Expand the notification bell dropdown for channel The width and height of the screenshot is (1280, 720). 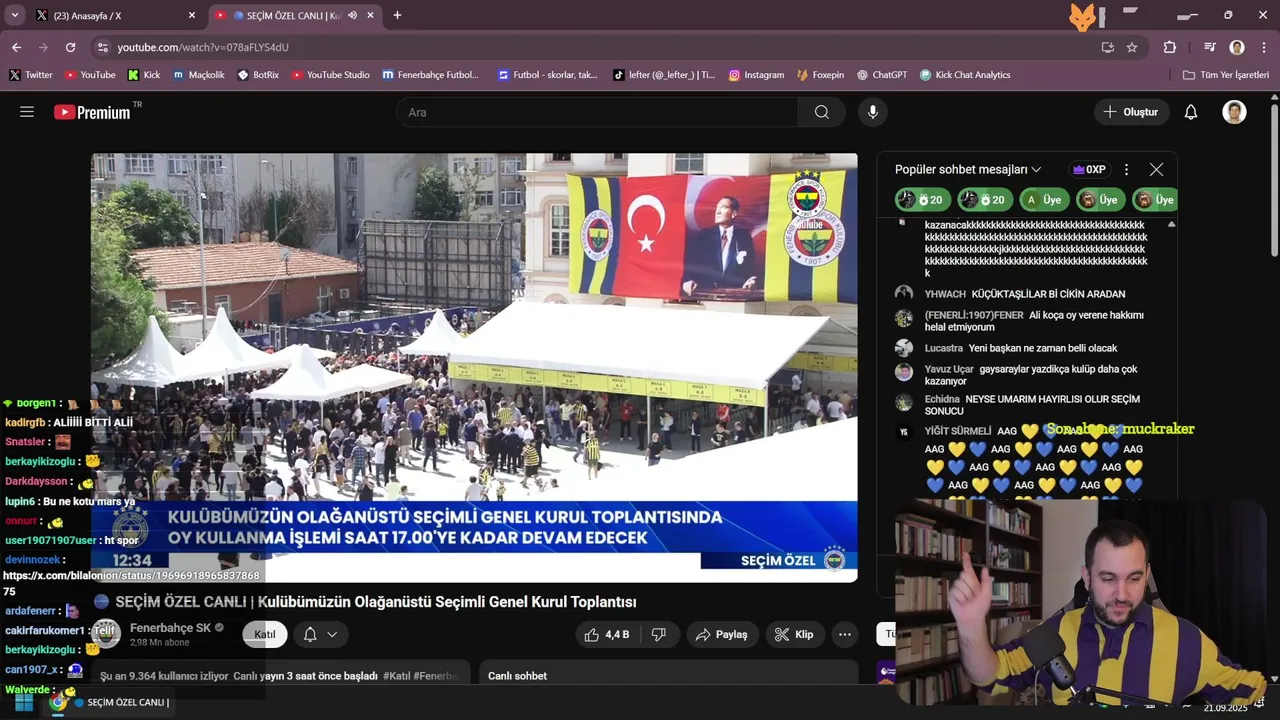click(321, 634)
